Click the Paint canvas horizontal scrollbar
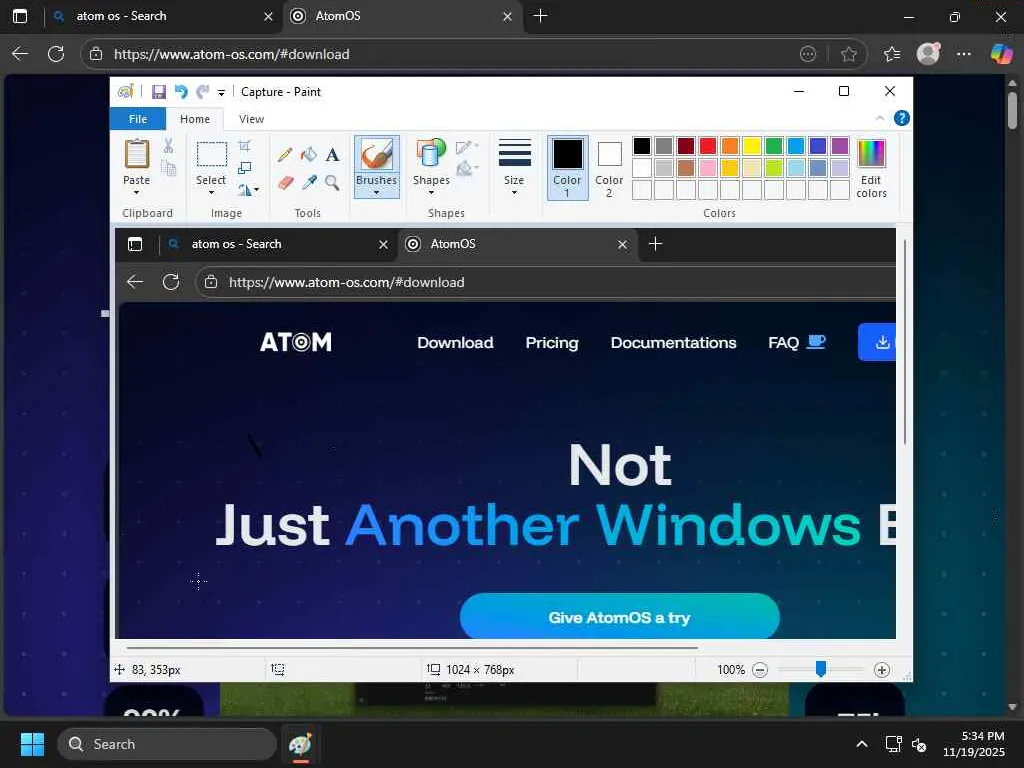Image resolution: width=1024 pixels, height=768 pixels. pos(412,648)
